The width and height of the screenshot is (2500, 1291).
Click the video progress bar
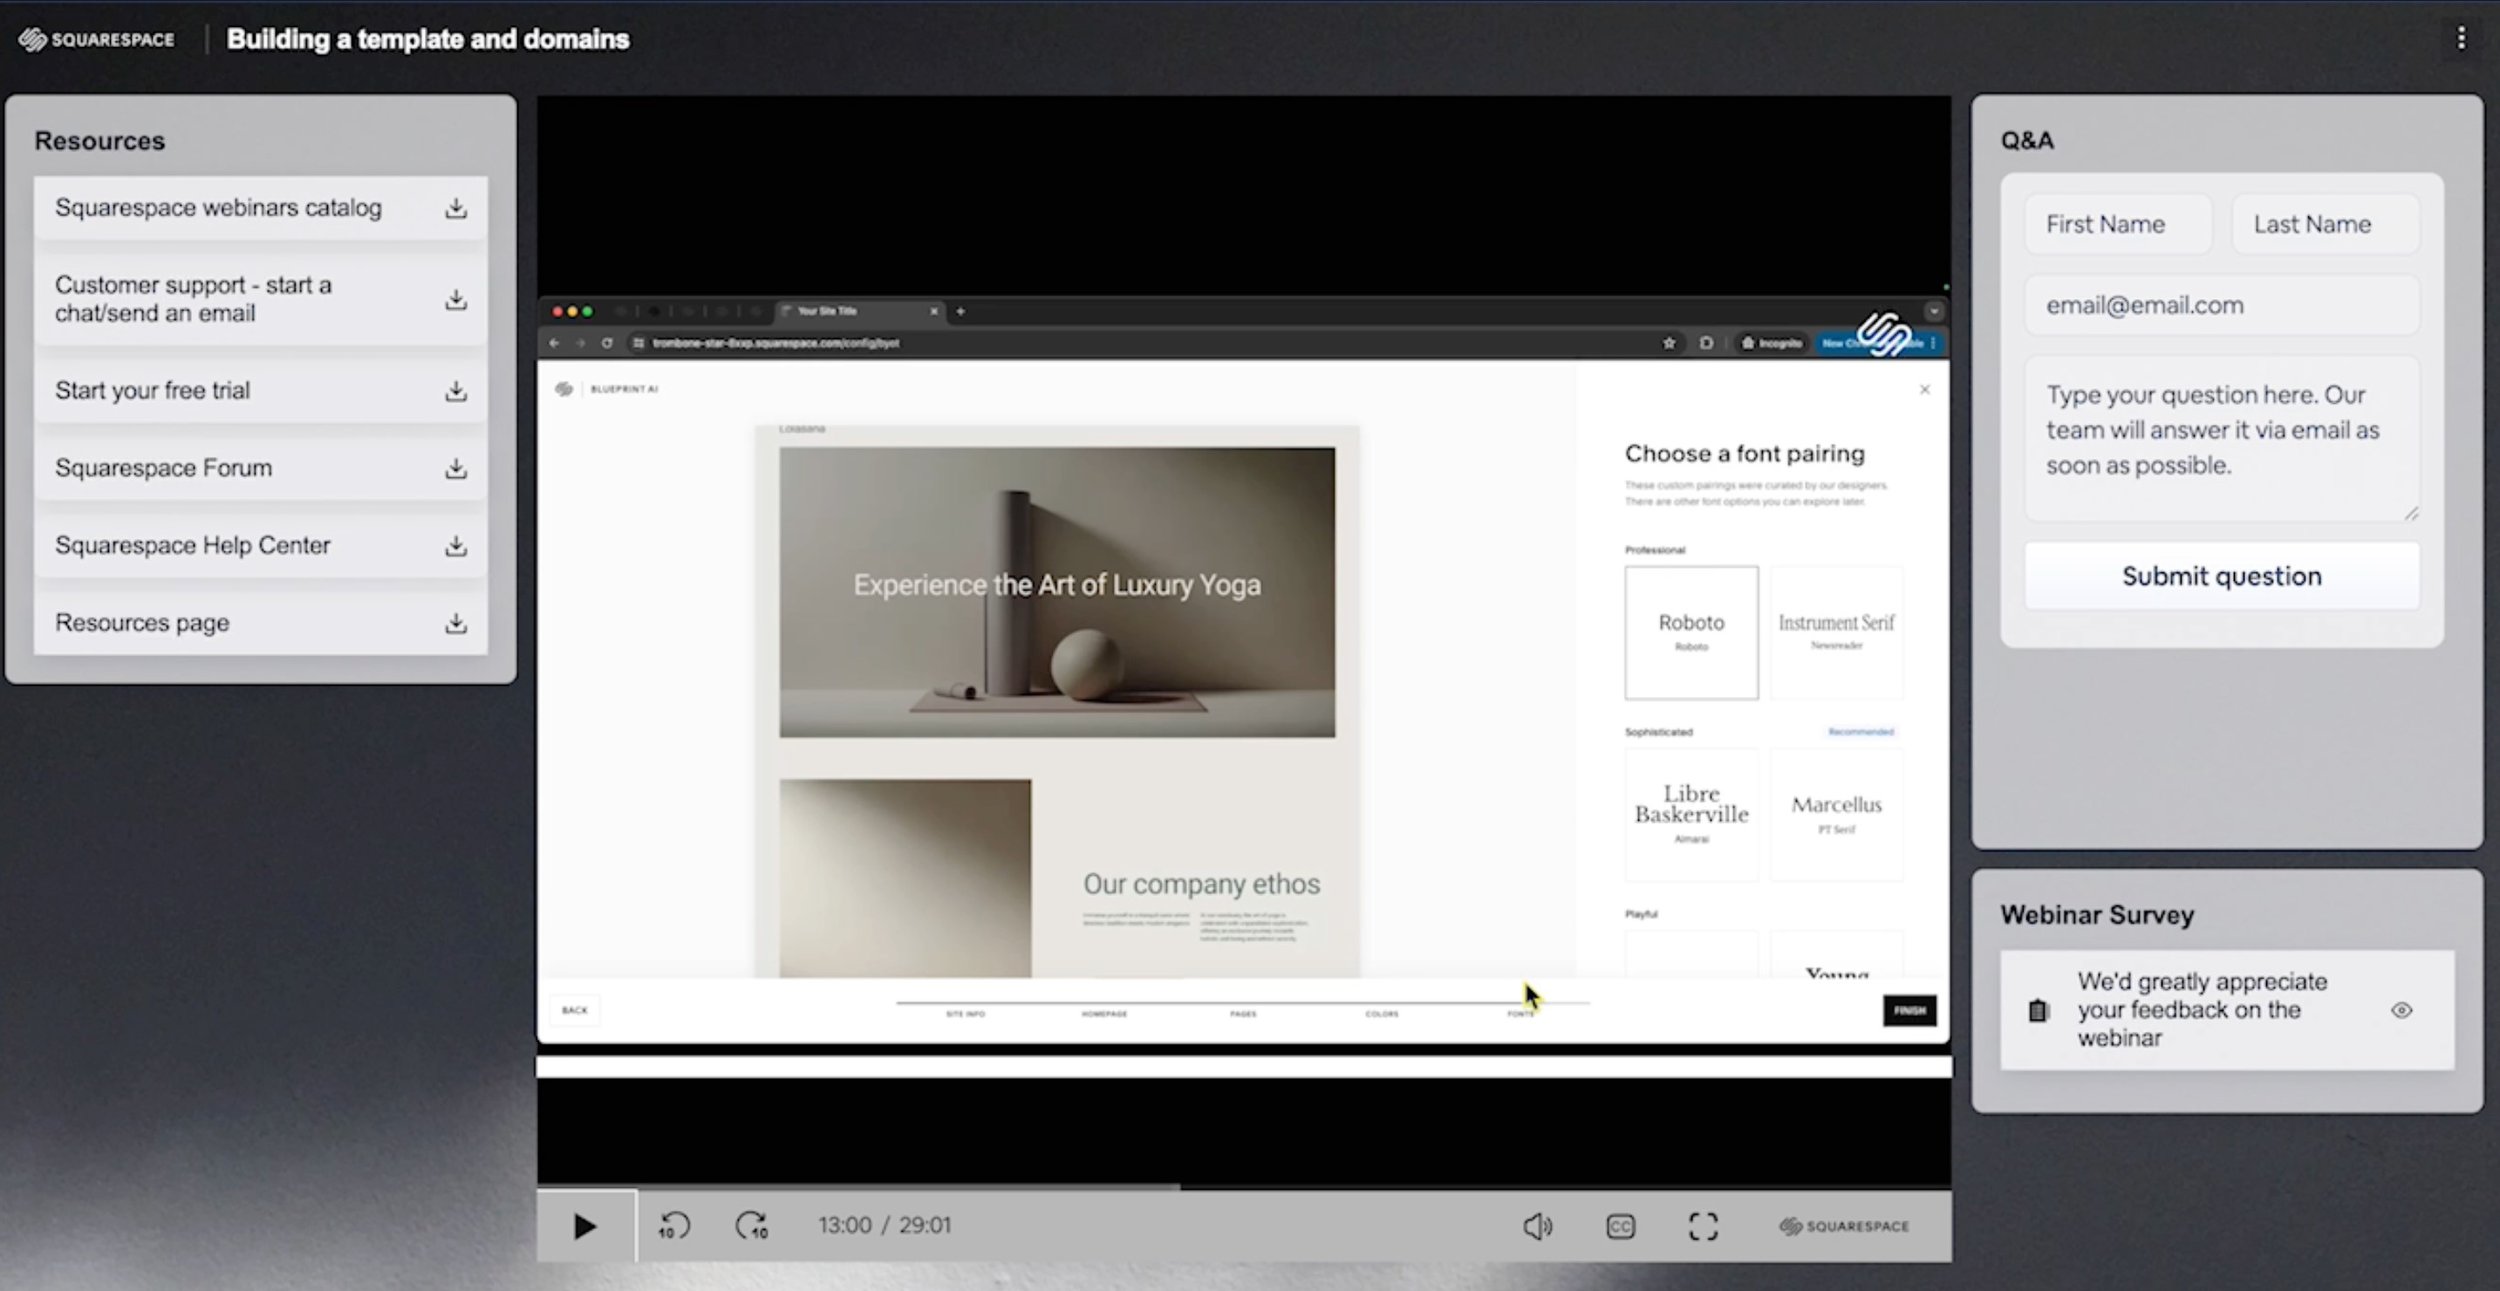1243,1187
